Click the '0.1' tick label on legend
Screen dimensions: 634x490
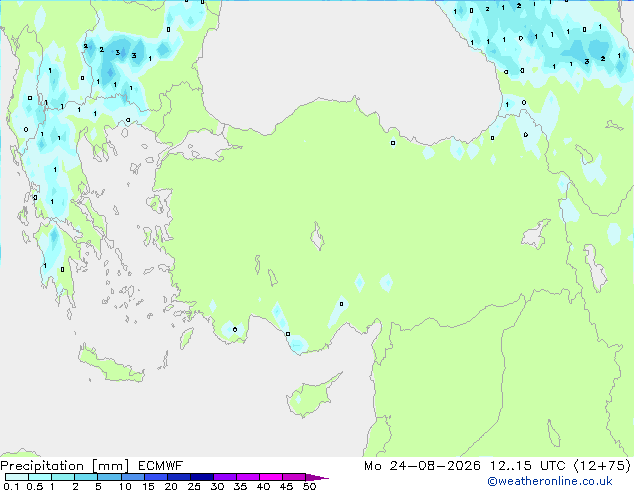point(11,486)
